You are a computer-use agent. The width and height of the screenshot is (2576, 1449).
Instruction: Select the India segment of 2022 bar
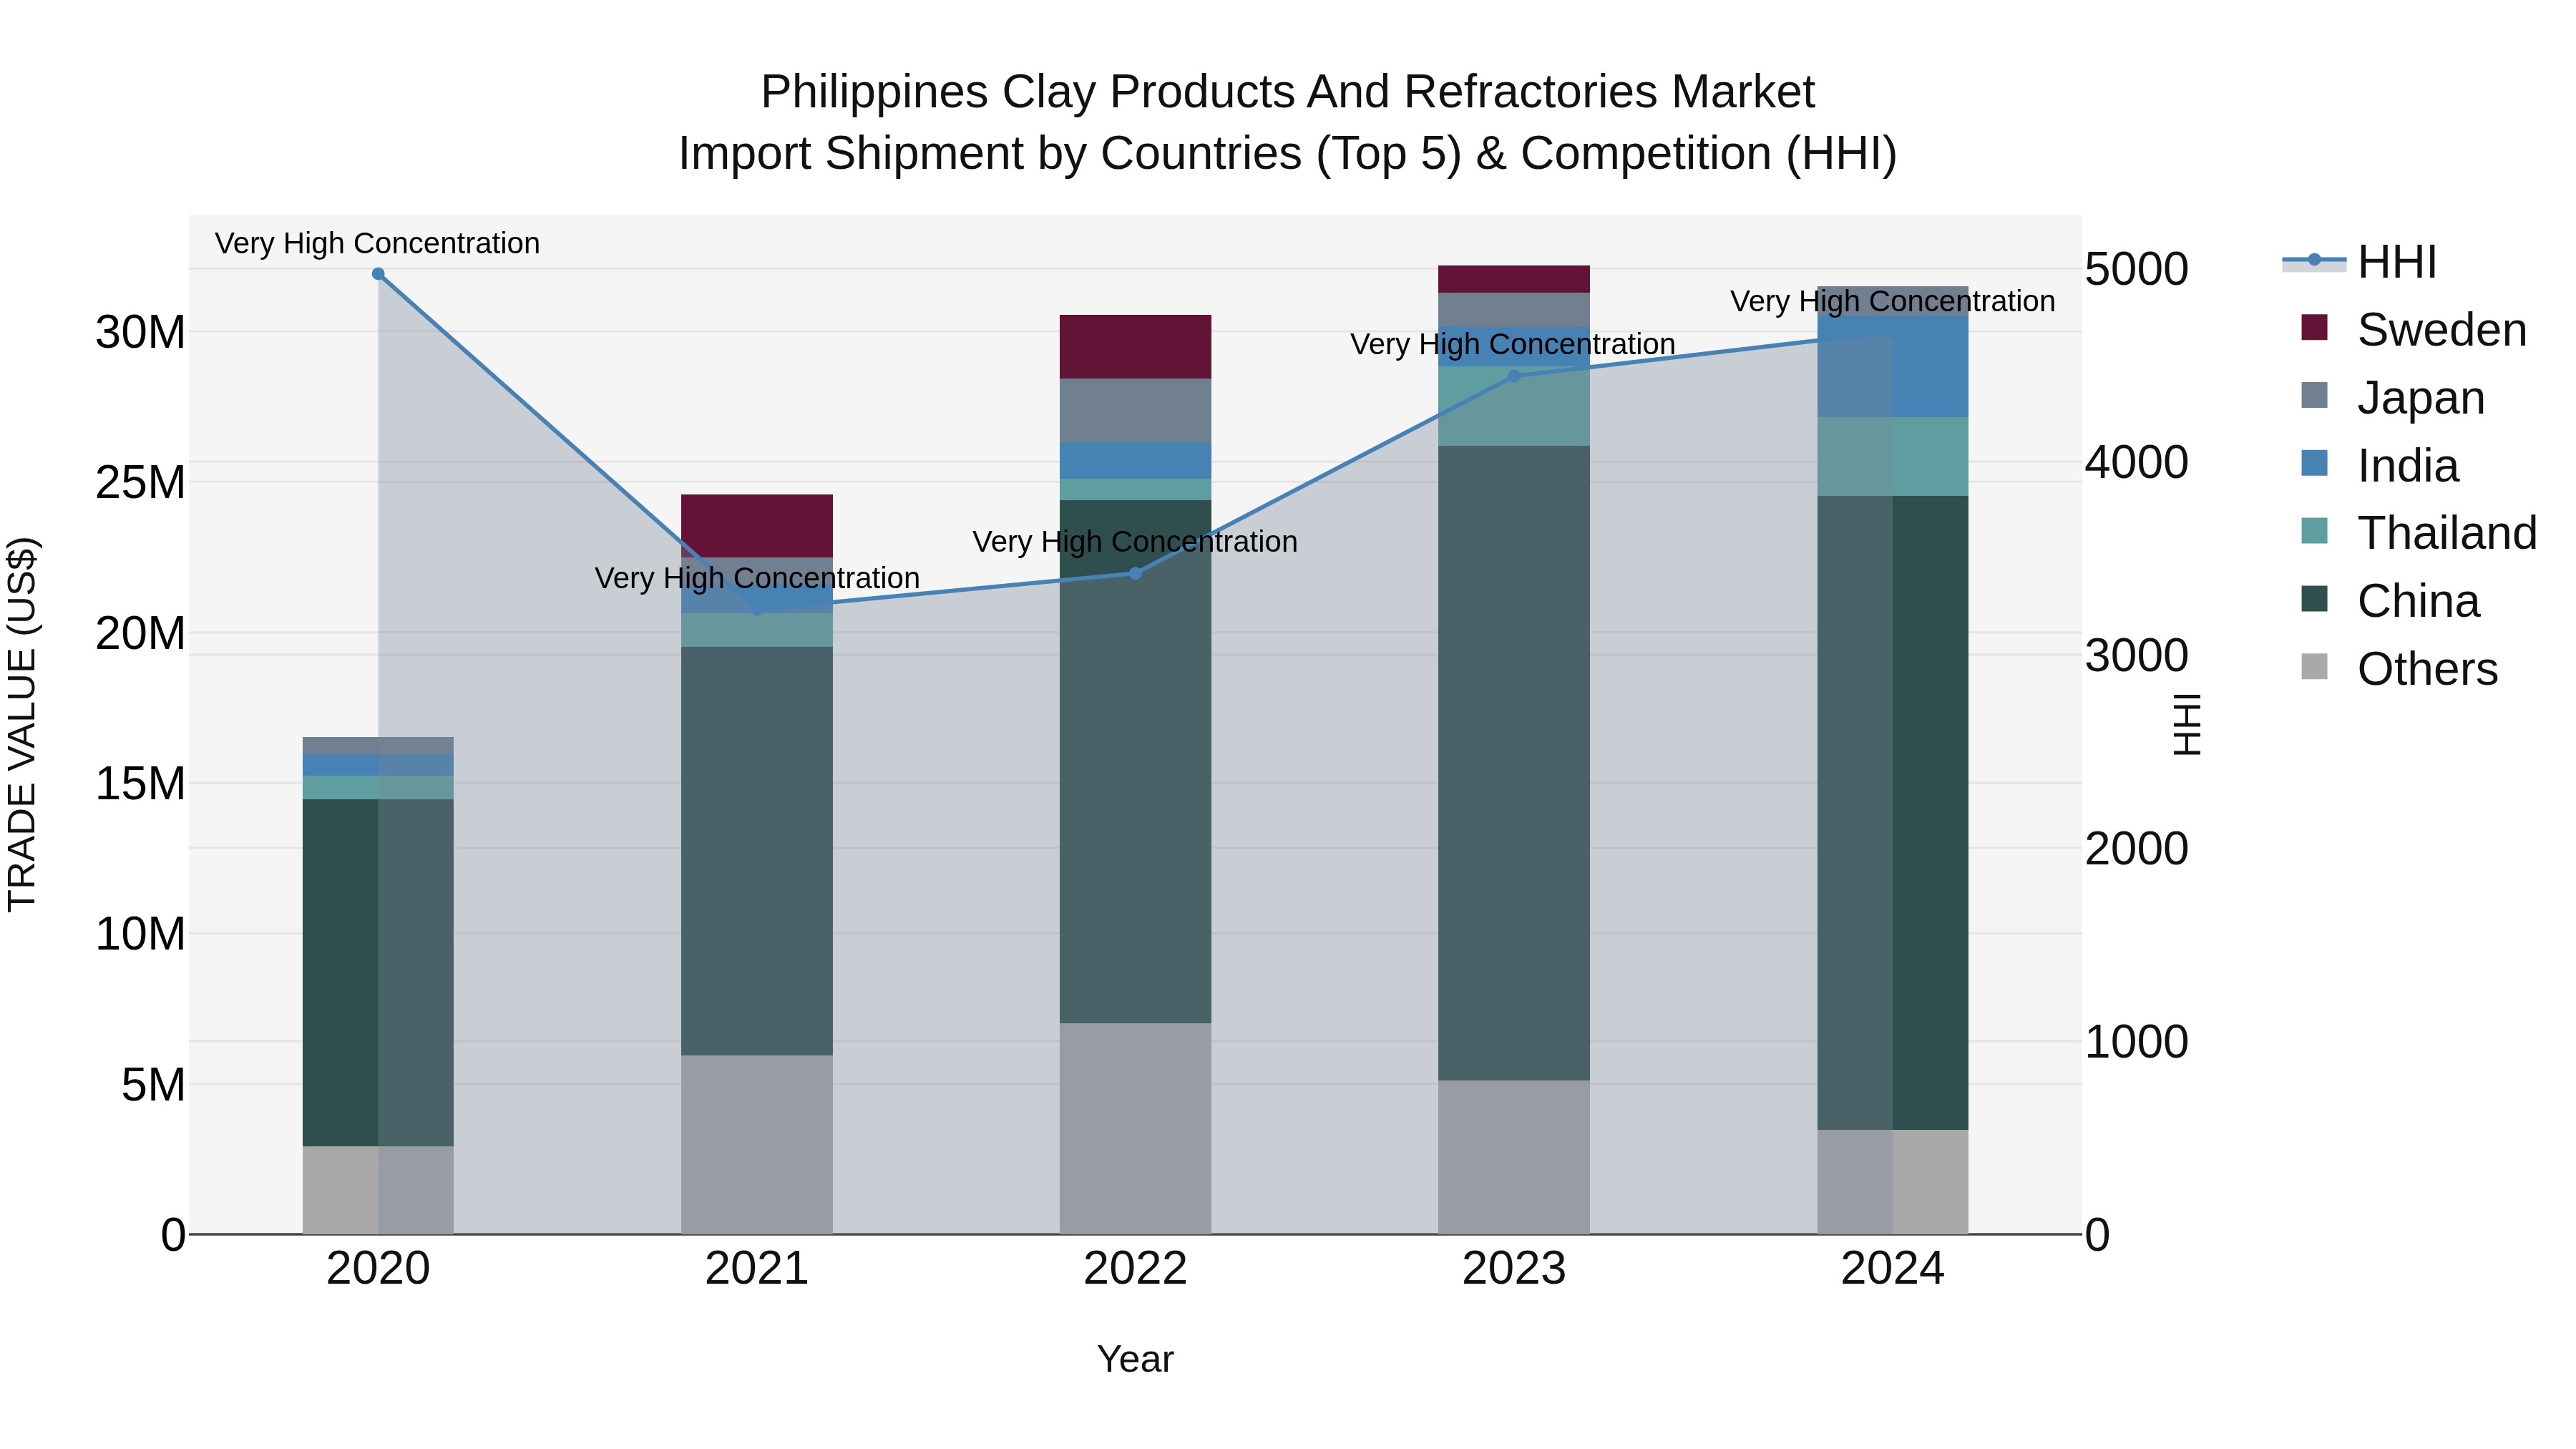pyautogui.click(x=1135, y=461)
